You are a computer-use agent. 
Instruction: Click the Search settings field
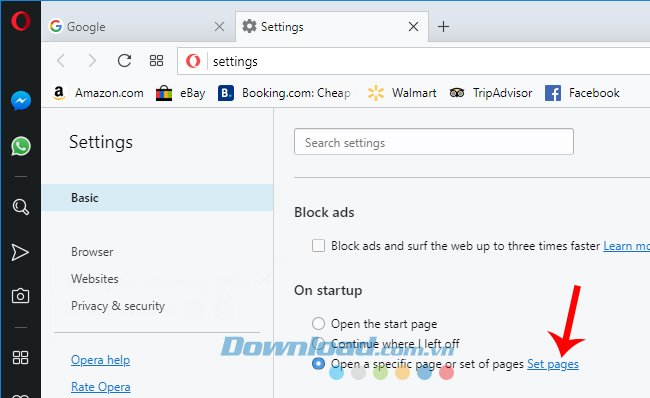(434, 142)
